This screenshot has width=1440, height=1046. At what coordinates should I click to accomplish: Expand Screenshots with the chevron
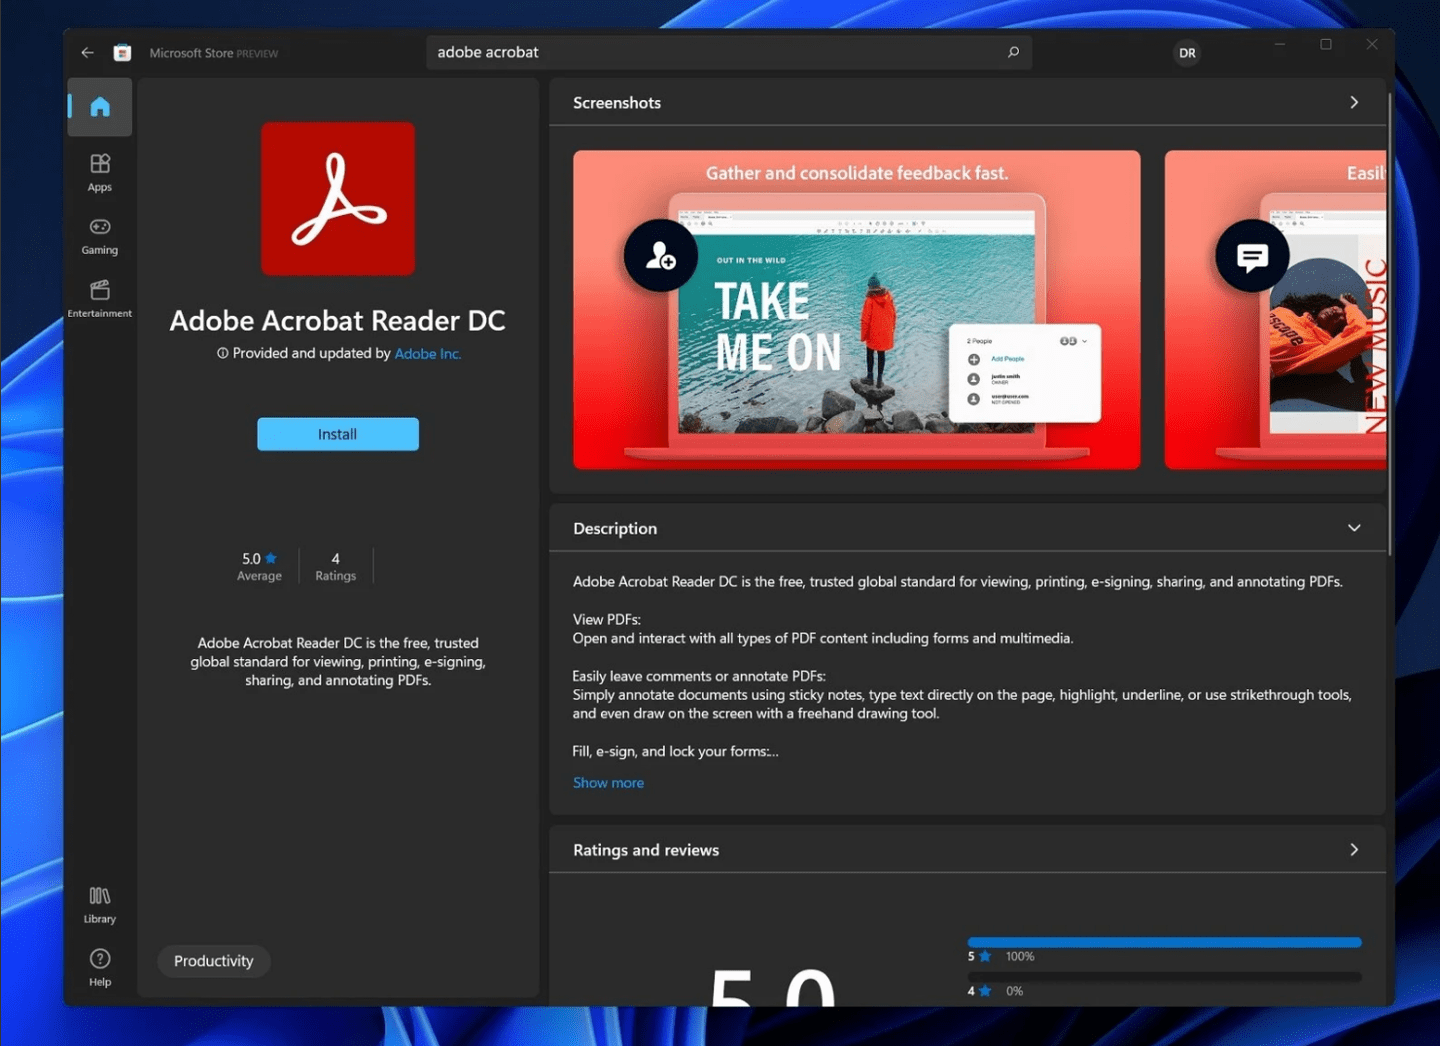[1354, 102]
